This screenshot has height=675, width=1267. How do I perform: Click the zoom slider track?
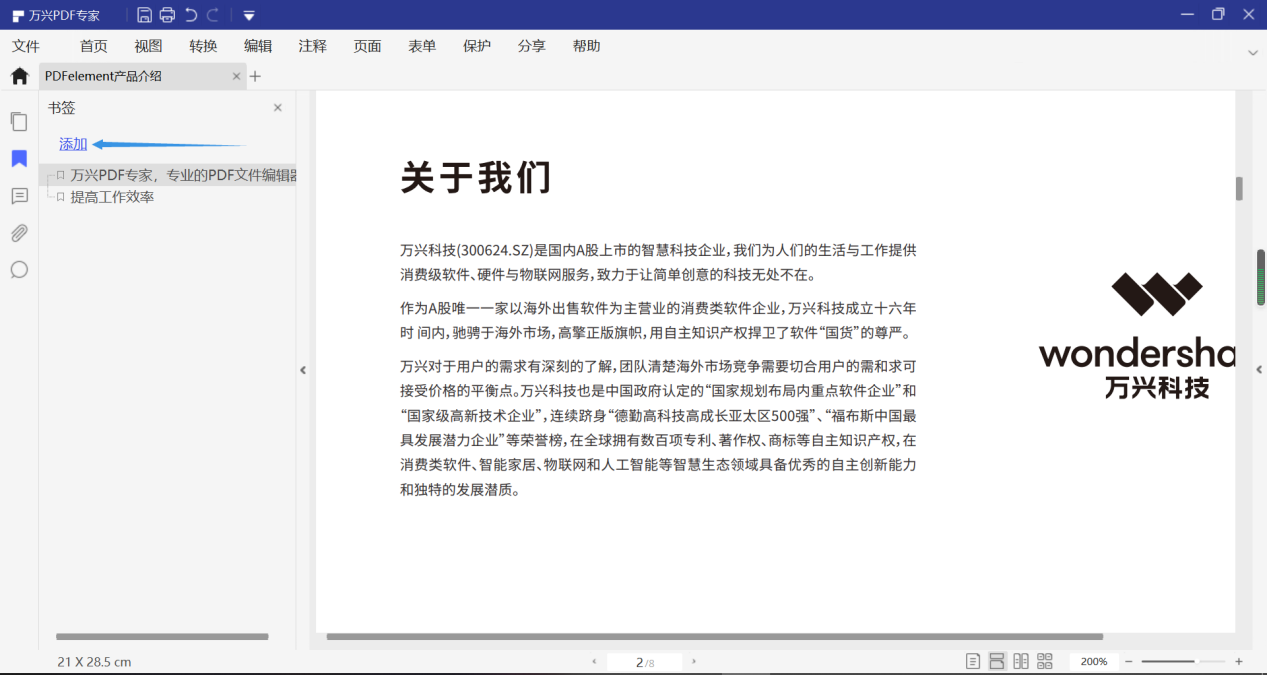pos(1183,662)
